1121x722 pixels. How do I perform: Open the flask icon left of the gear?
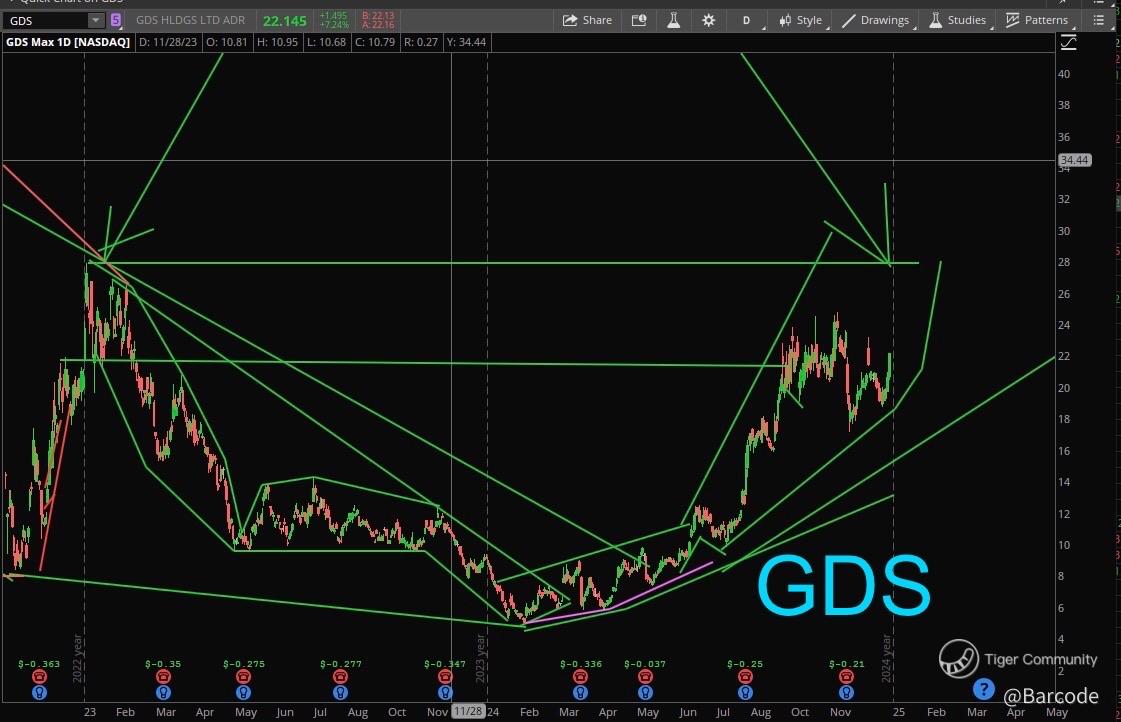pyautogui.click(x=673, y=20)
